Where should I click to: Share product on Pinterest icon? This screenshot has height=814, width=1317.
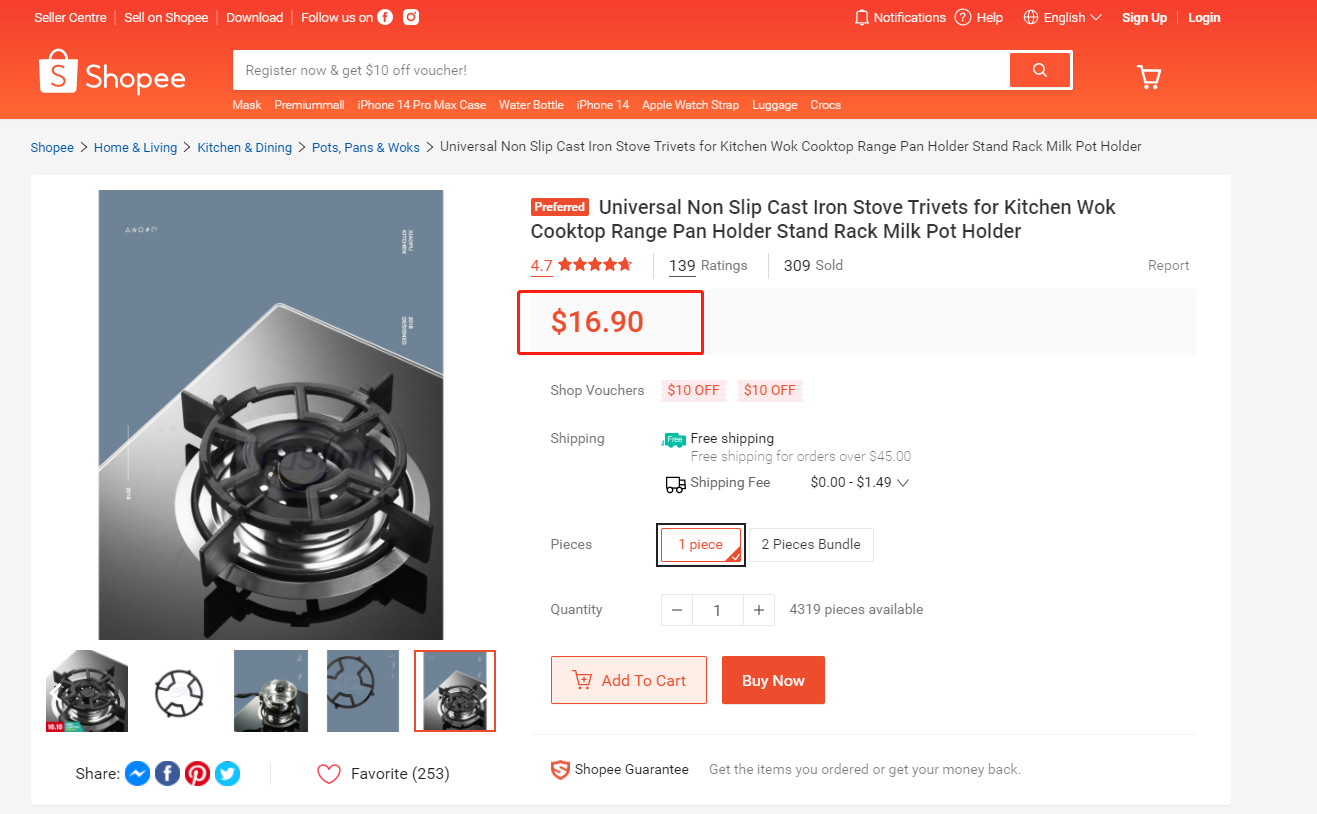[x=197, y=773]
